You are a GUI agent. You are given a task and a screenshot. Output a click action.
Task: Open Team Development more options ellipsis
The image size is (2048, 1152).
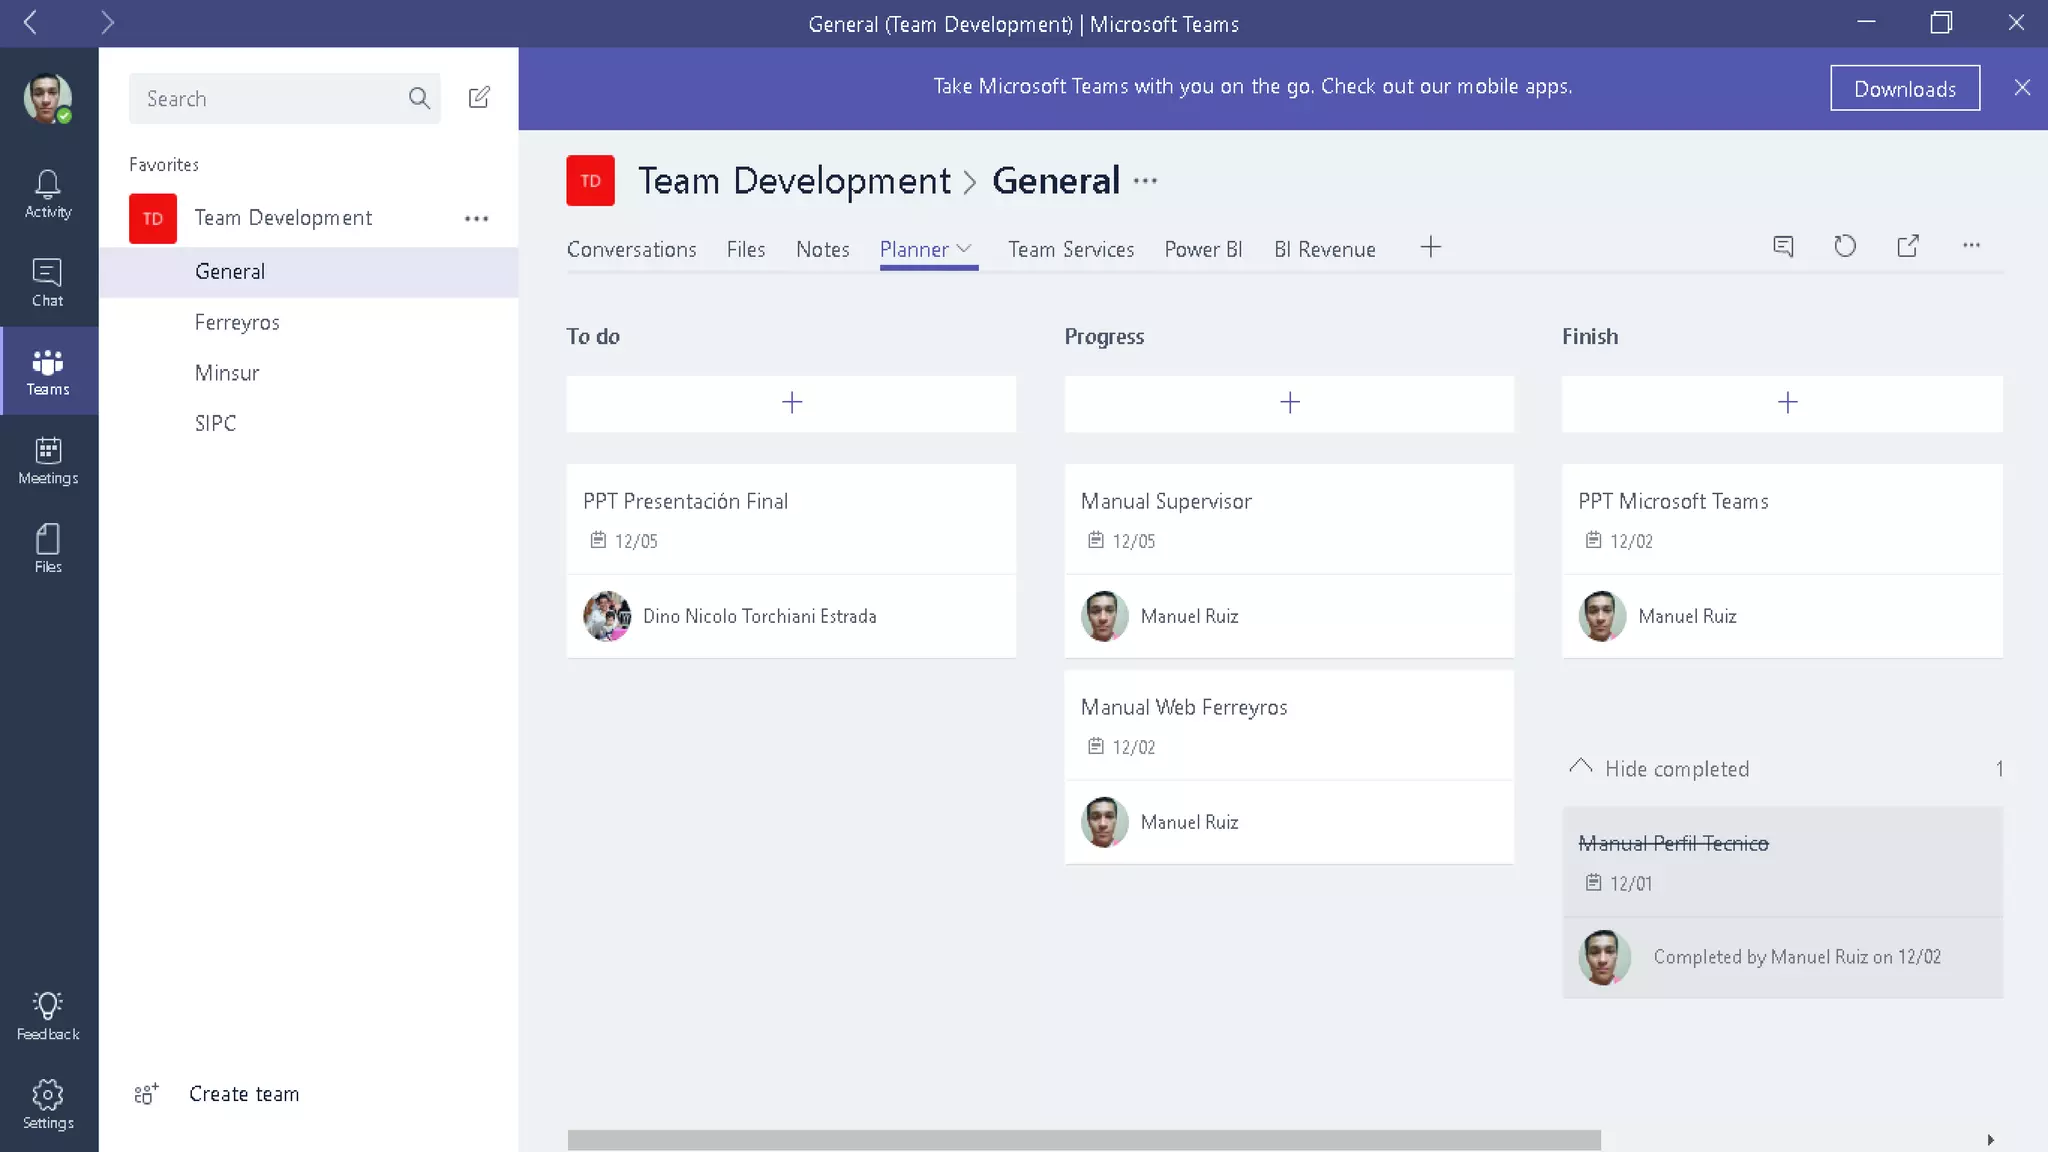click(x=476, y=218)
